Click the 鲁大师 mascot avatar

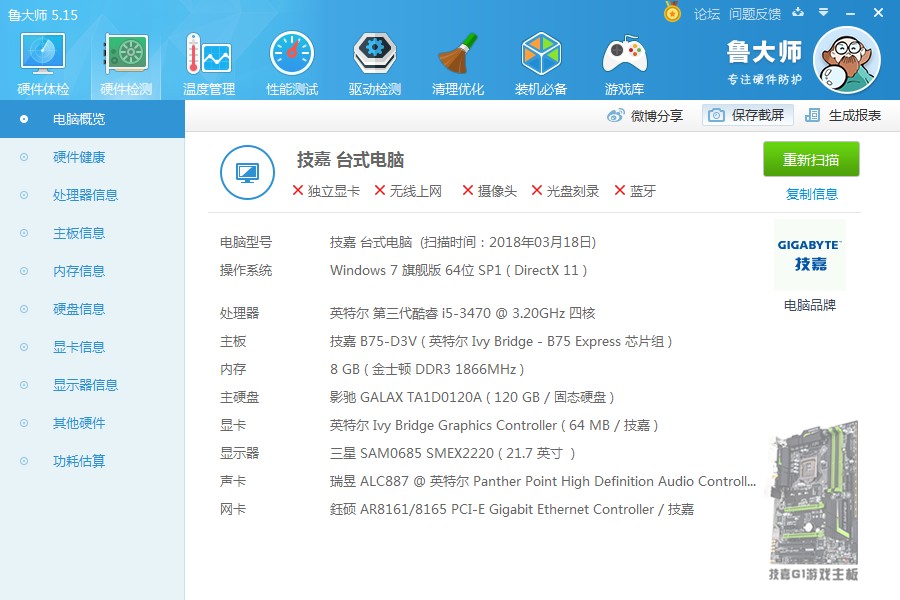(847, 60)
